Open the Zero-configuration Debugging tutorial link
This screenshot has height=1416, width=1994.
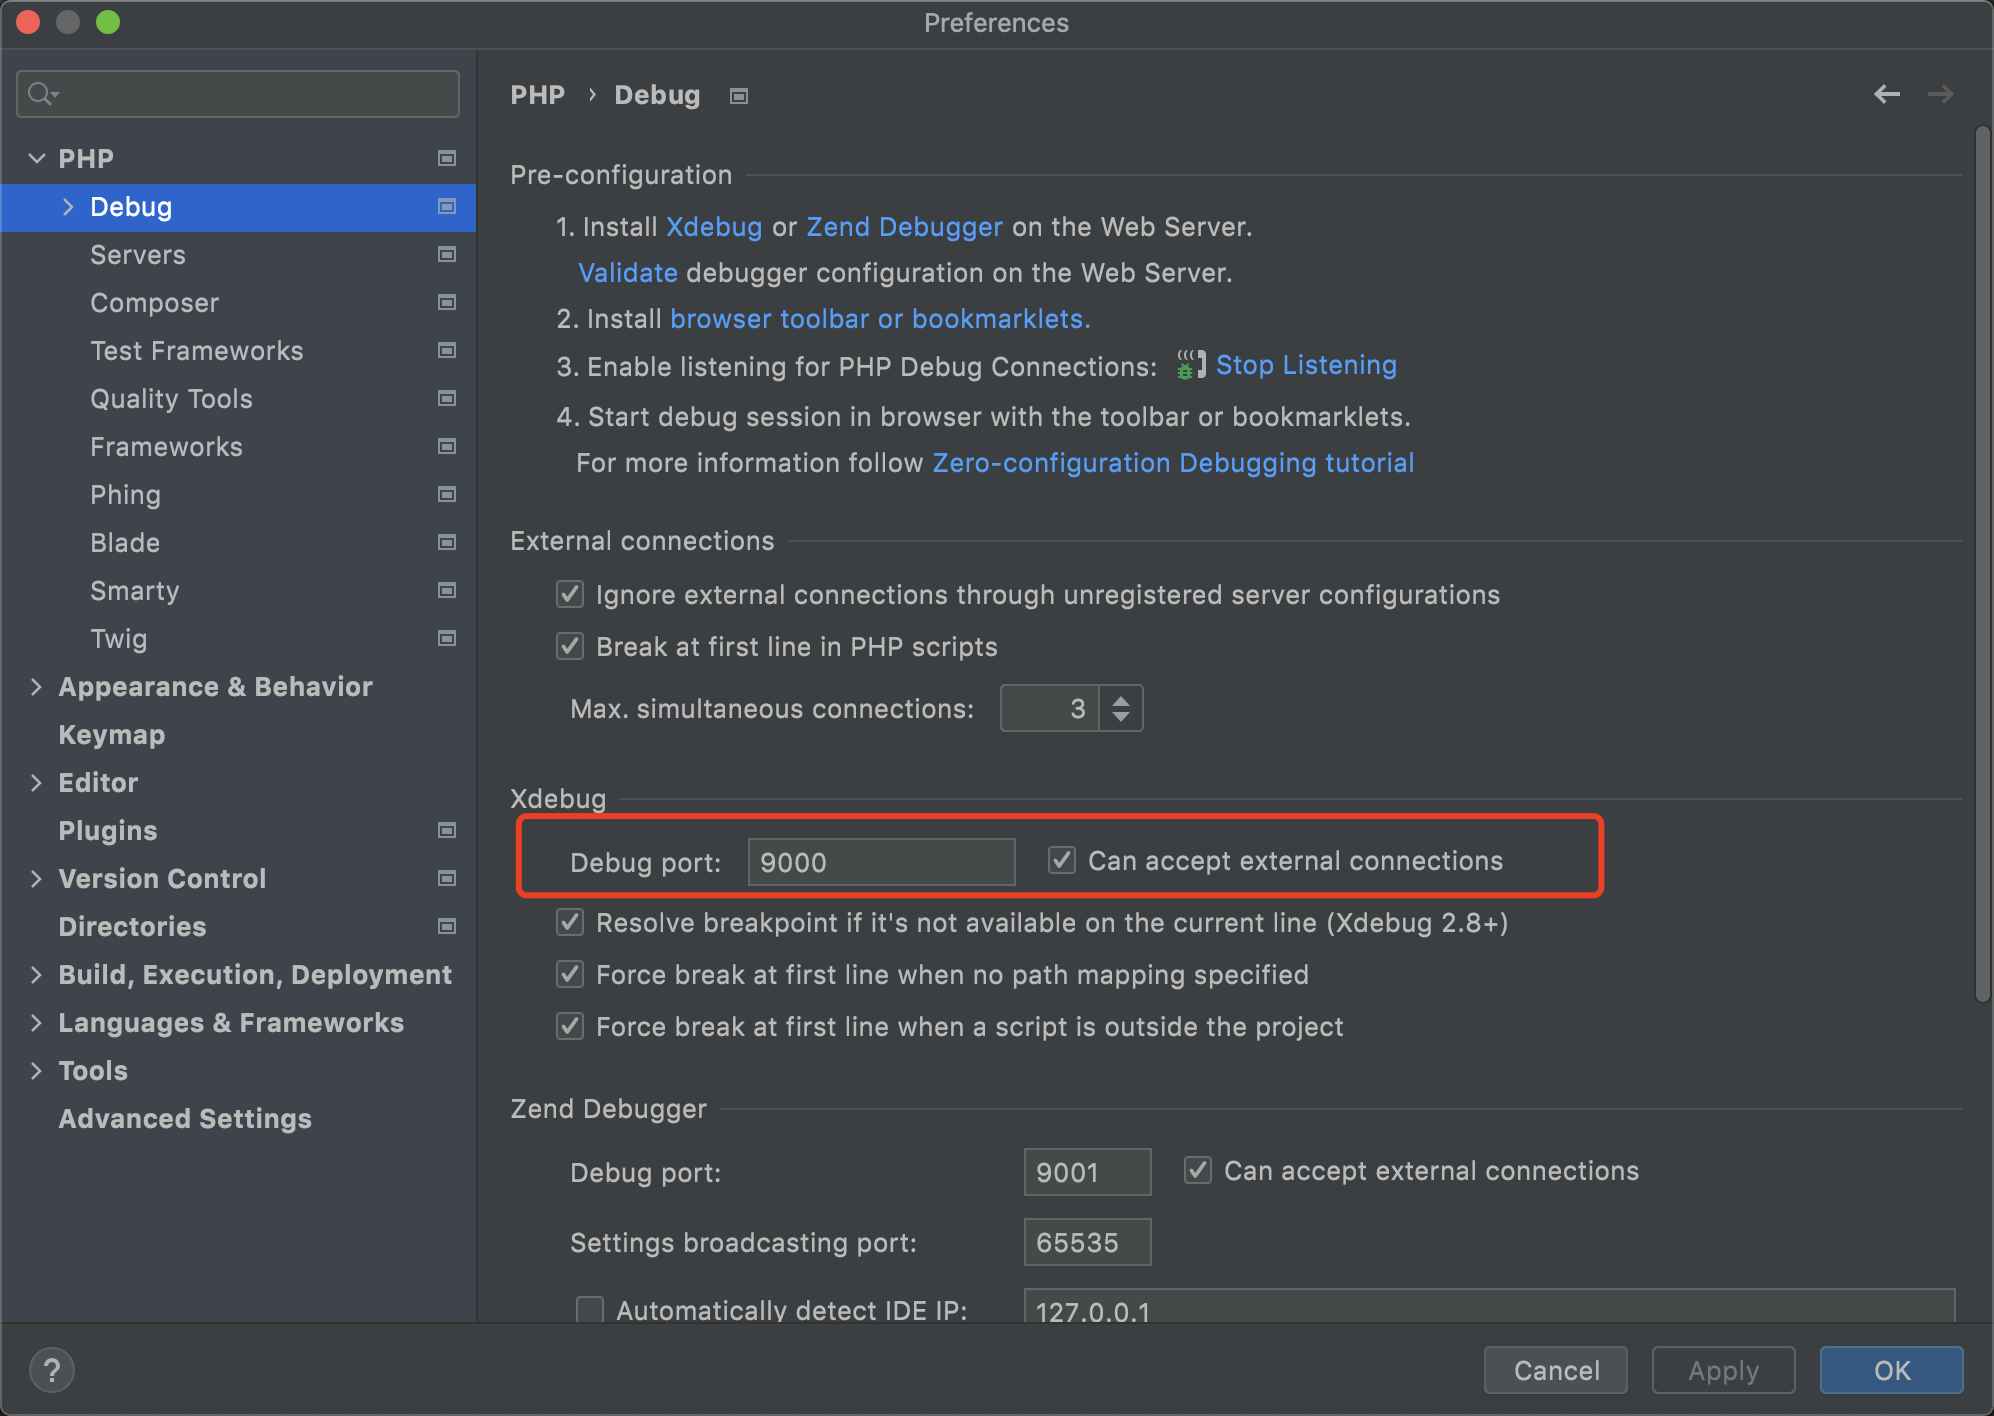(x=1173, y=463)
